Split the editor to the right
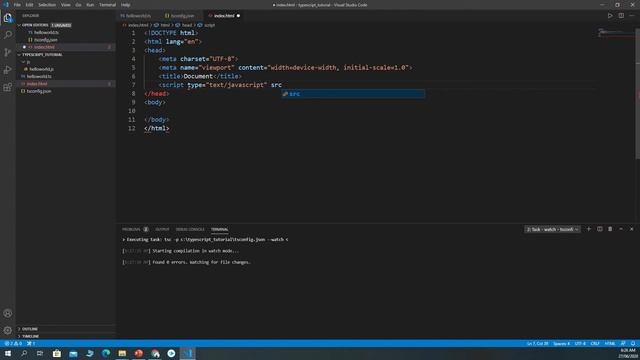Viewport: 640px width, 360px height. (621, 16)
